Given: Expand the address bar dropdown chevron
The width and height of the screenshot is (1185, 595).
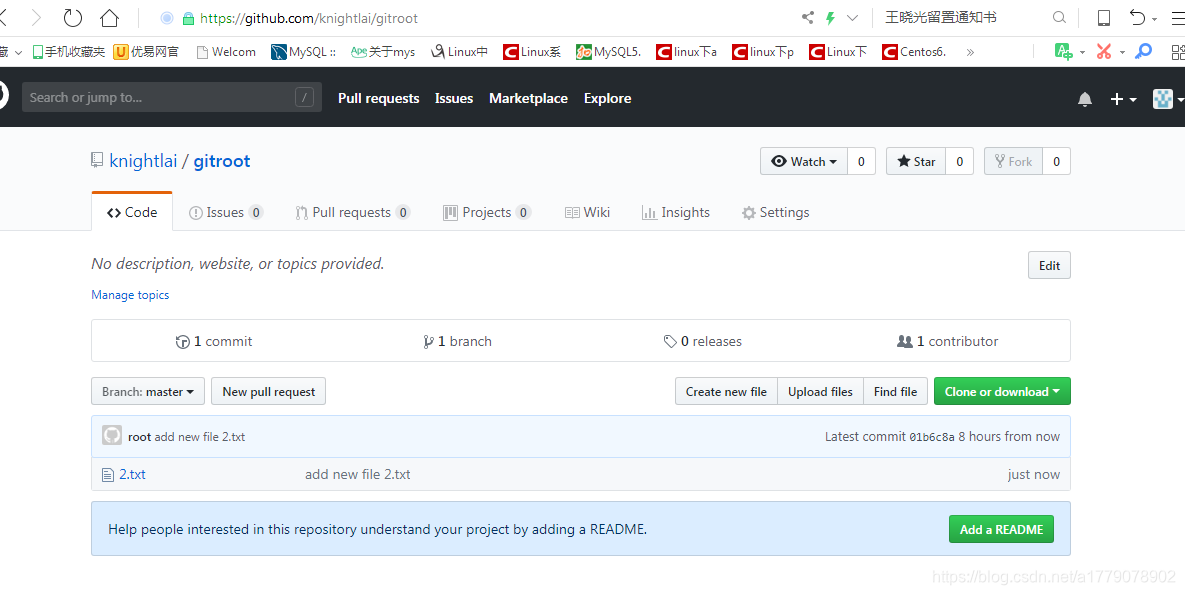Looking at the screenshot, I should pos(852,17).
